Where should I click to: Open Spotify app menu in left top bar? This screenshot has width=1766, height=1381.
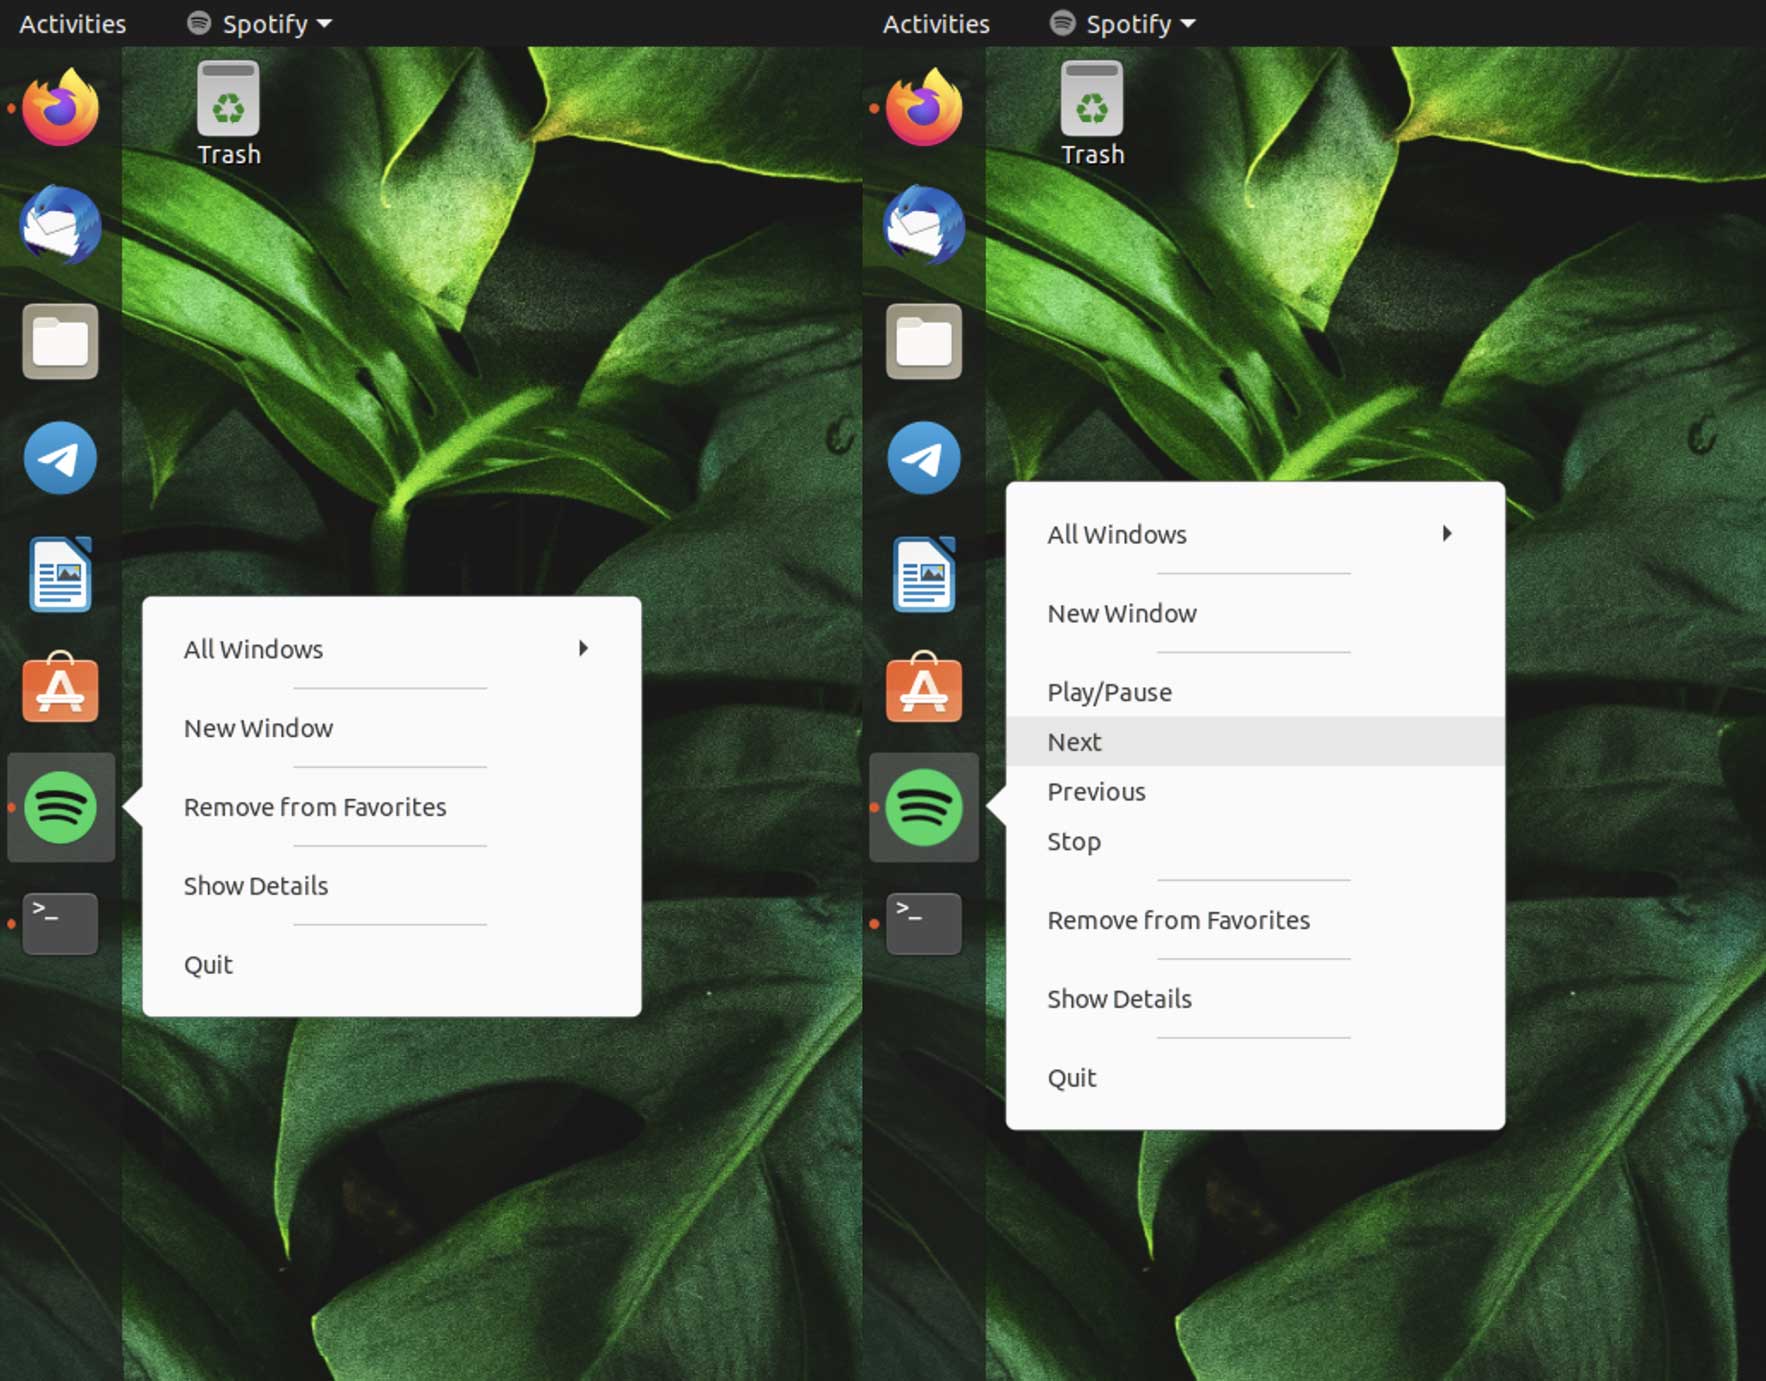[x=260, y=23]
